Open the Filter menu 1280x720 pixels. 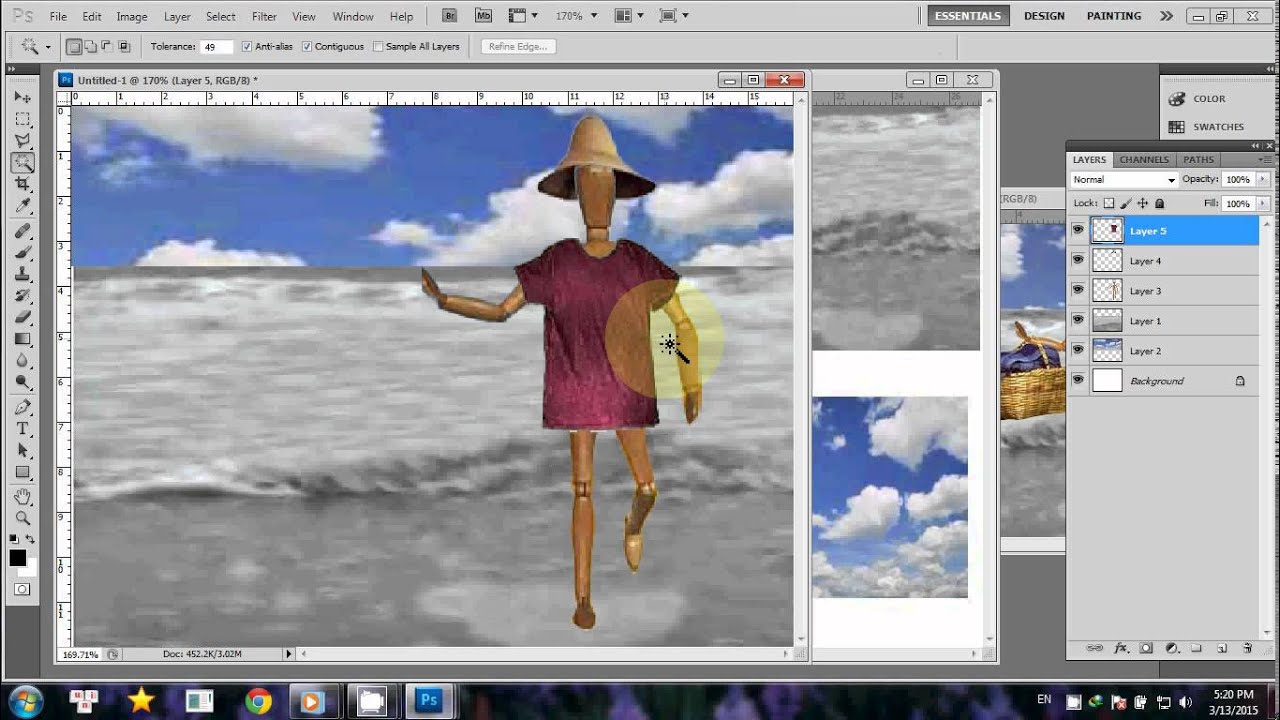pyautogui.click(x=264, y=17)
